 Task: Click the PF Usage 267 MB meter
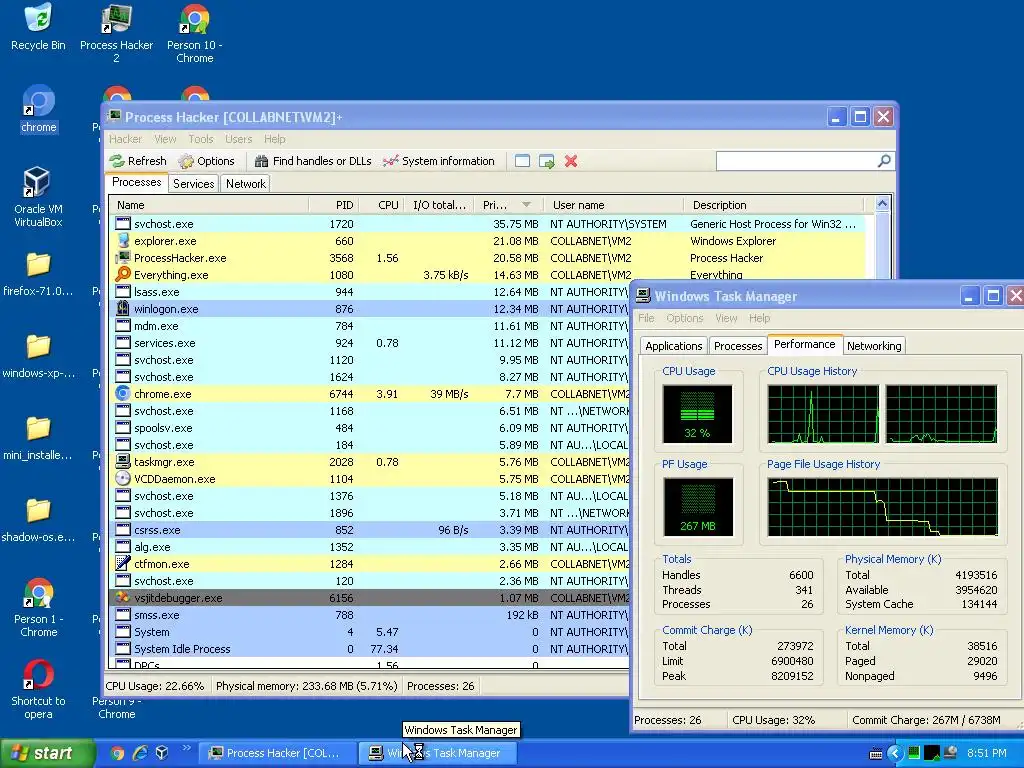pyautogui.click(x=697, y=507)
